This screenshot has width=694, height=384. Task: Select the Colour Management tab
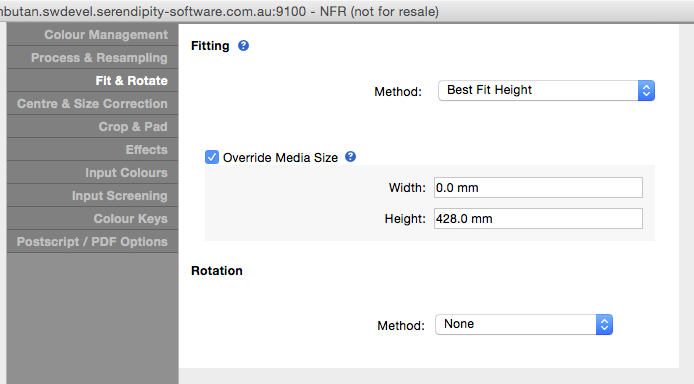point(93,35)
